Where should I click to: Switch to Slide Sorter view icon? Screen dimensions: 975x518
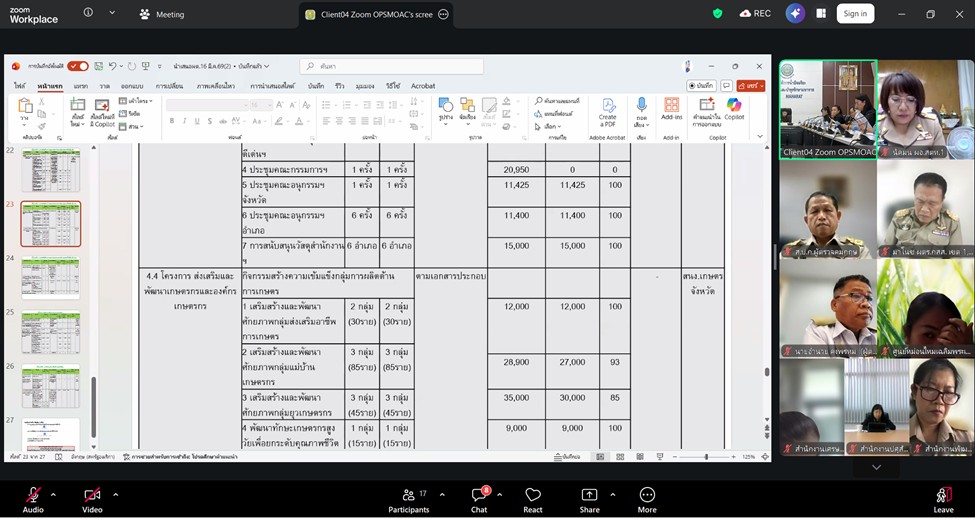(620, 457)
